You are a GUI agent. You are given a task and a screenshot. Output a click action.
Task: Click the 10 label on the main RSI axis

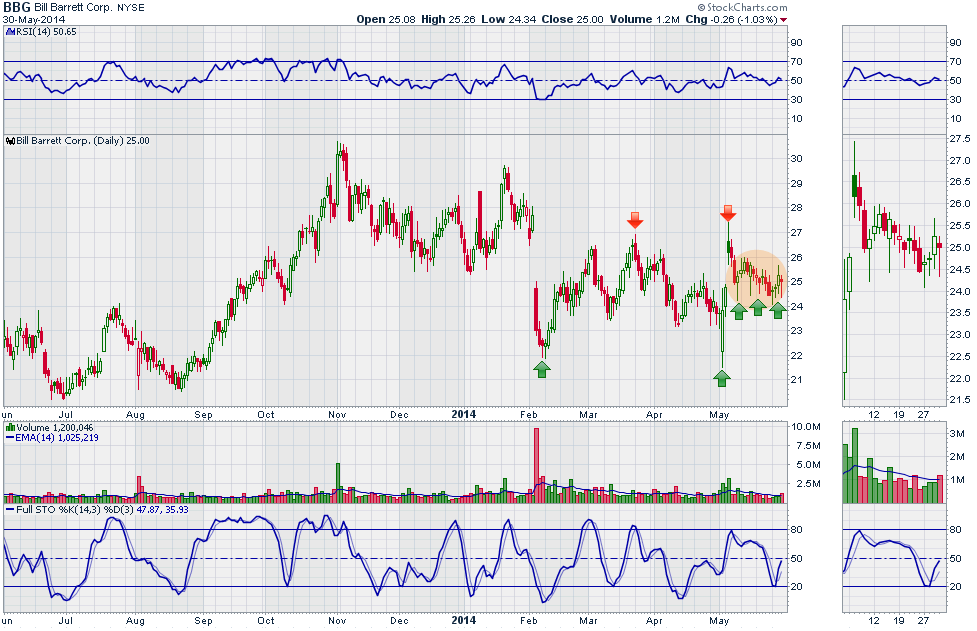pyautogui.click(x=796, y=118)
